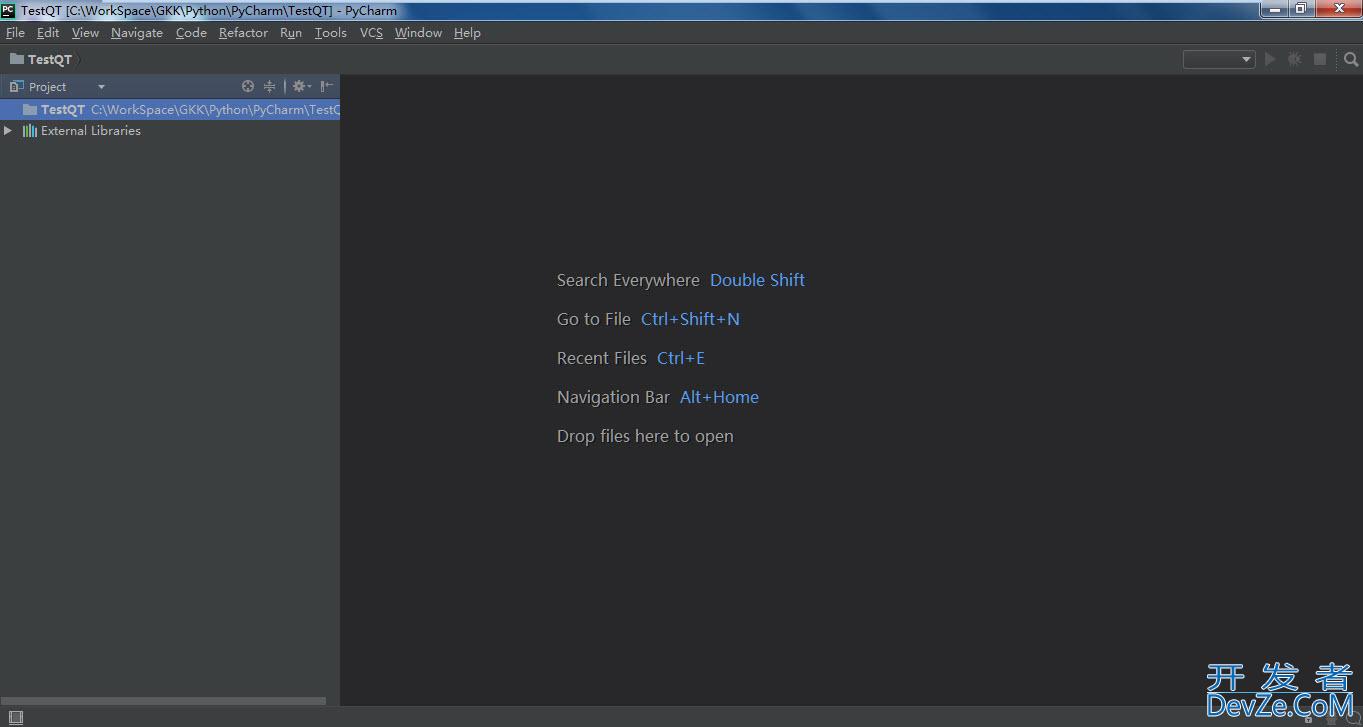The image size is (1363, 727).
Task: Open the Tools menu
Action: point(330,33)
